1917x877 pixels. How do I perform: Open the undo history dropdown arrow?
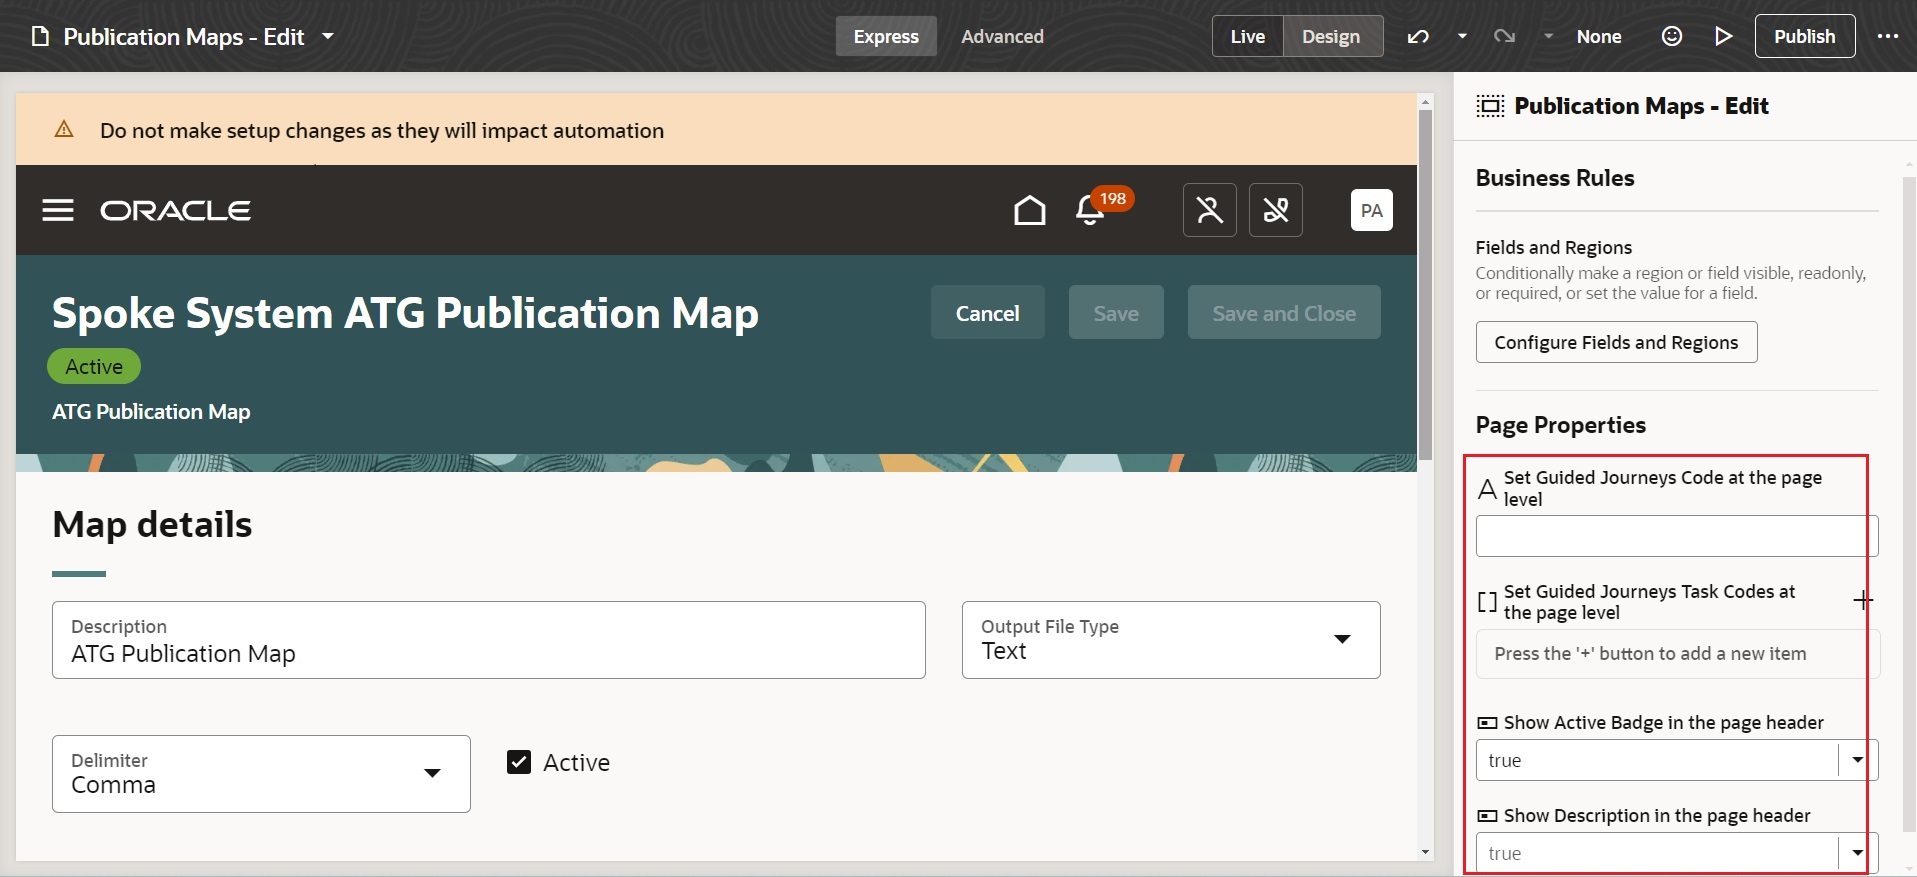click(1462, 37)
